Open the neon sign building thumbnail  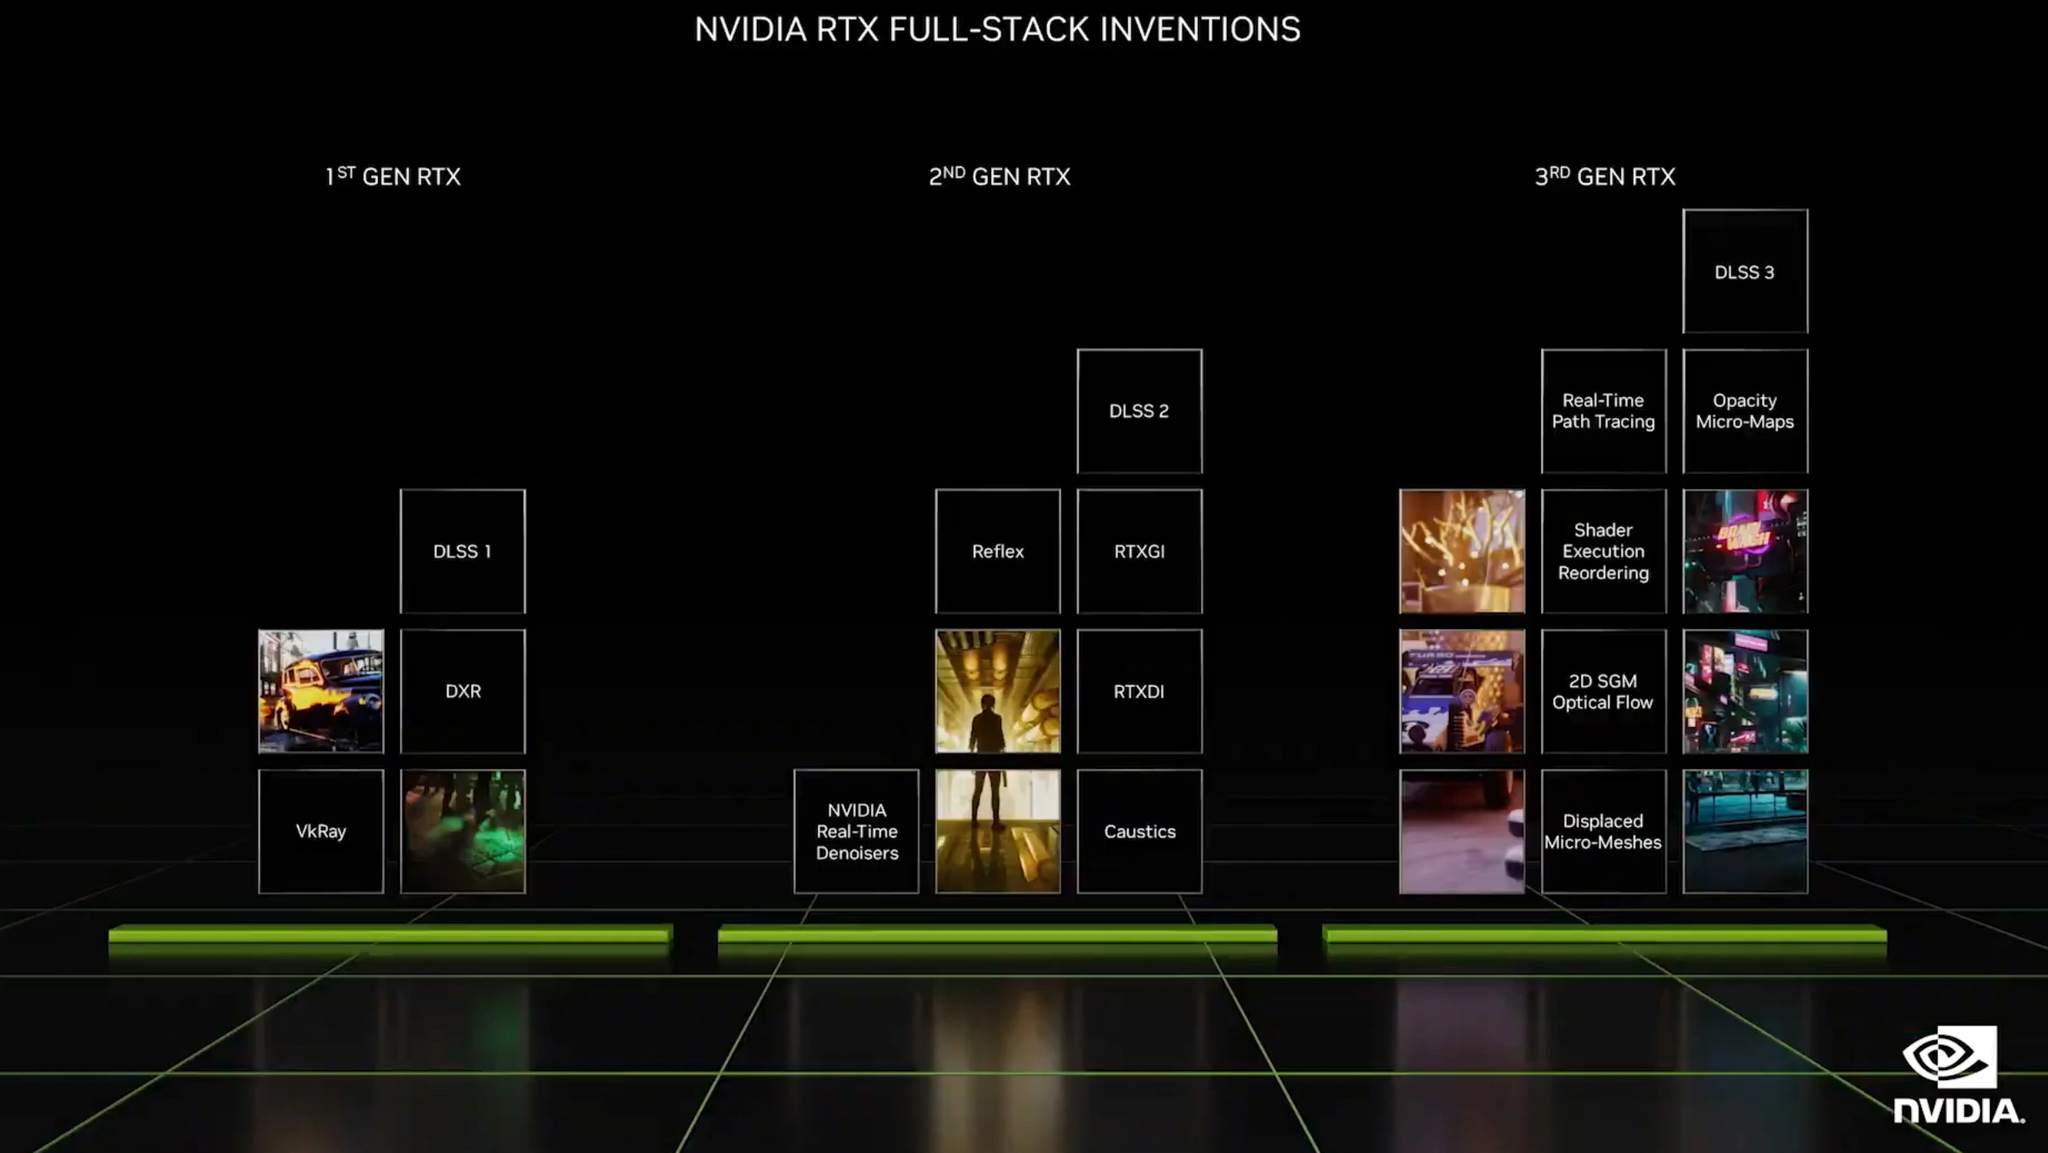[x=1745, y=551]
